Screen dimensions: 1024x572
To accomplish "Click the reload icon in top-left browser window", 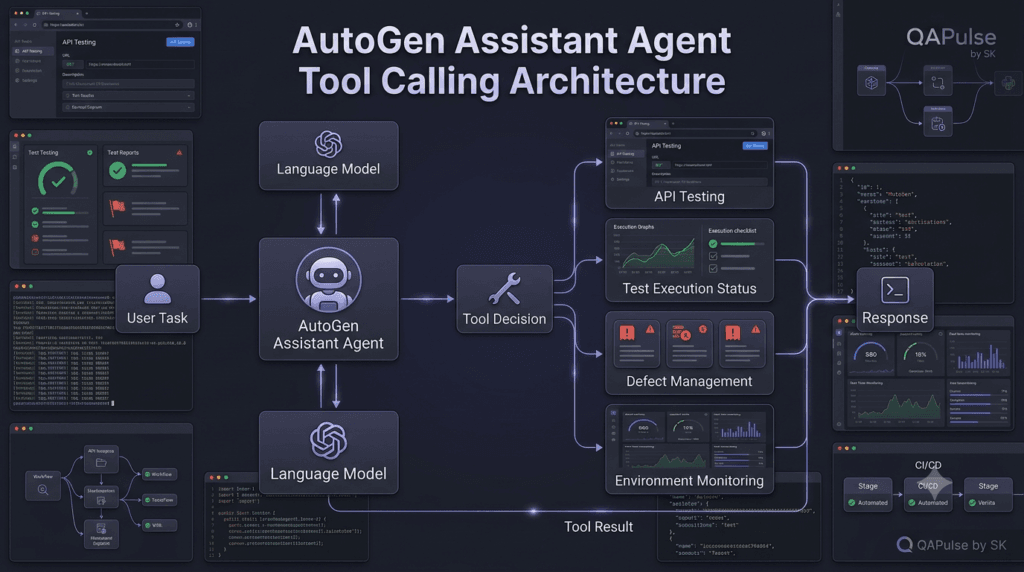I will pos(35,25).
